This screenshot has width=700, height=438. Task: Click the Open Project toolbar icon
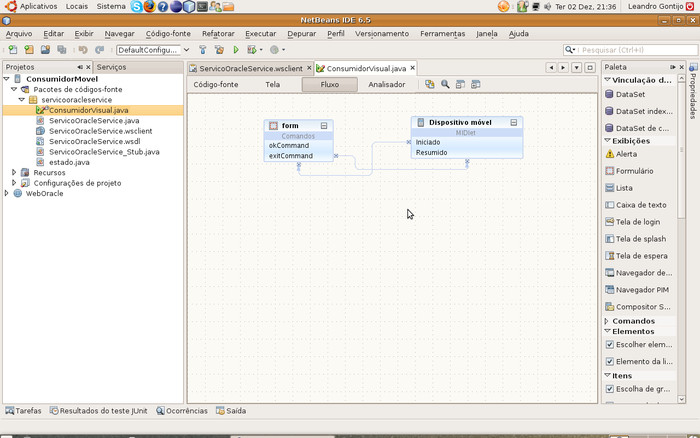(x=45, y=50)
